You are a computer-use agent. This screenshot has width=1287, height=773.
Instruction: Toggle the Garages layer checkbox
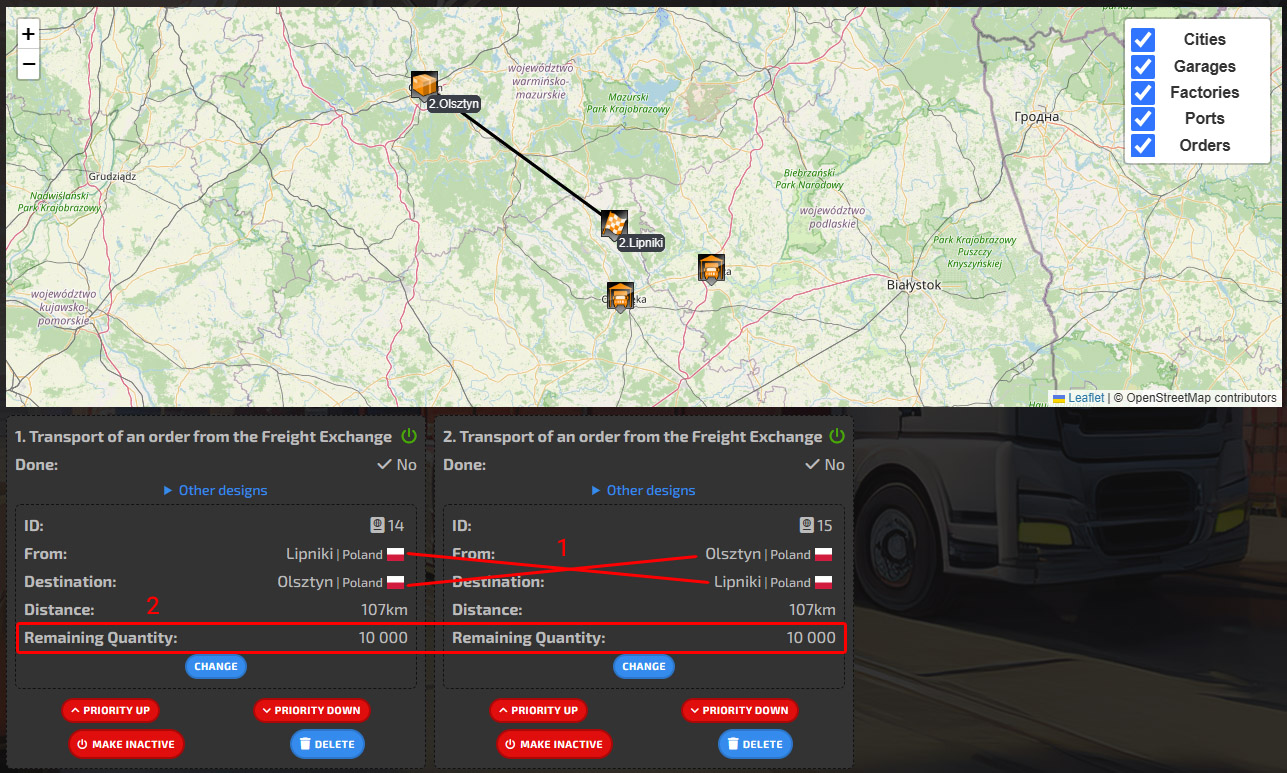tap(1143, 67)
